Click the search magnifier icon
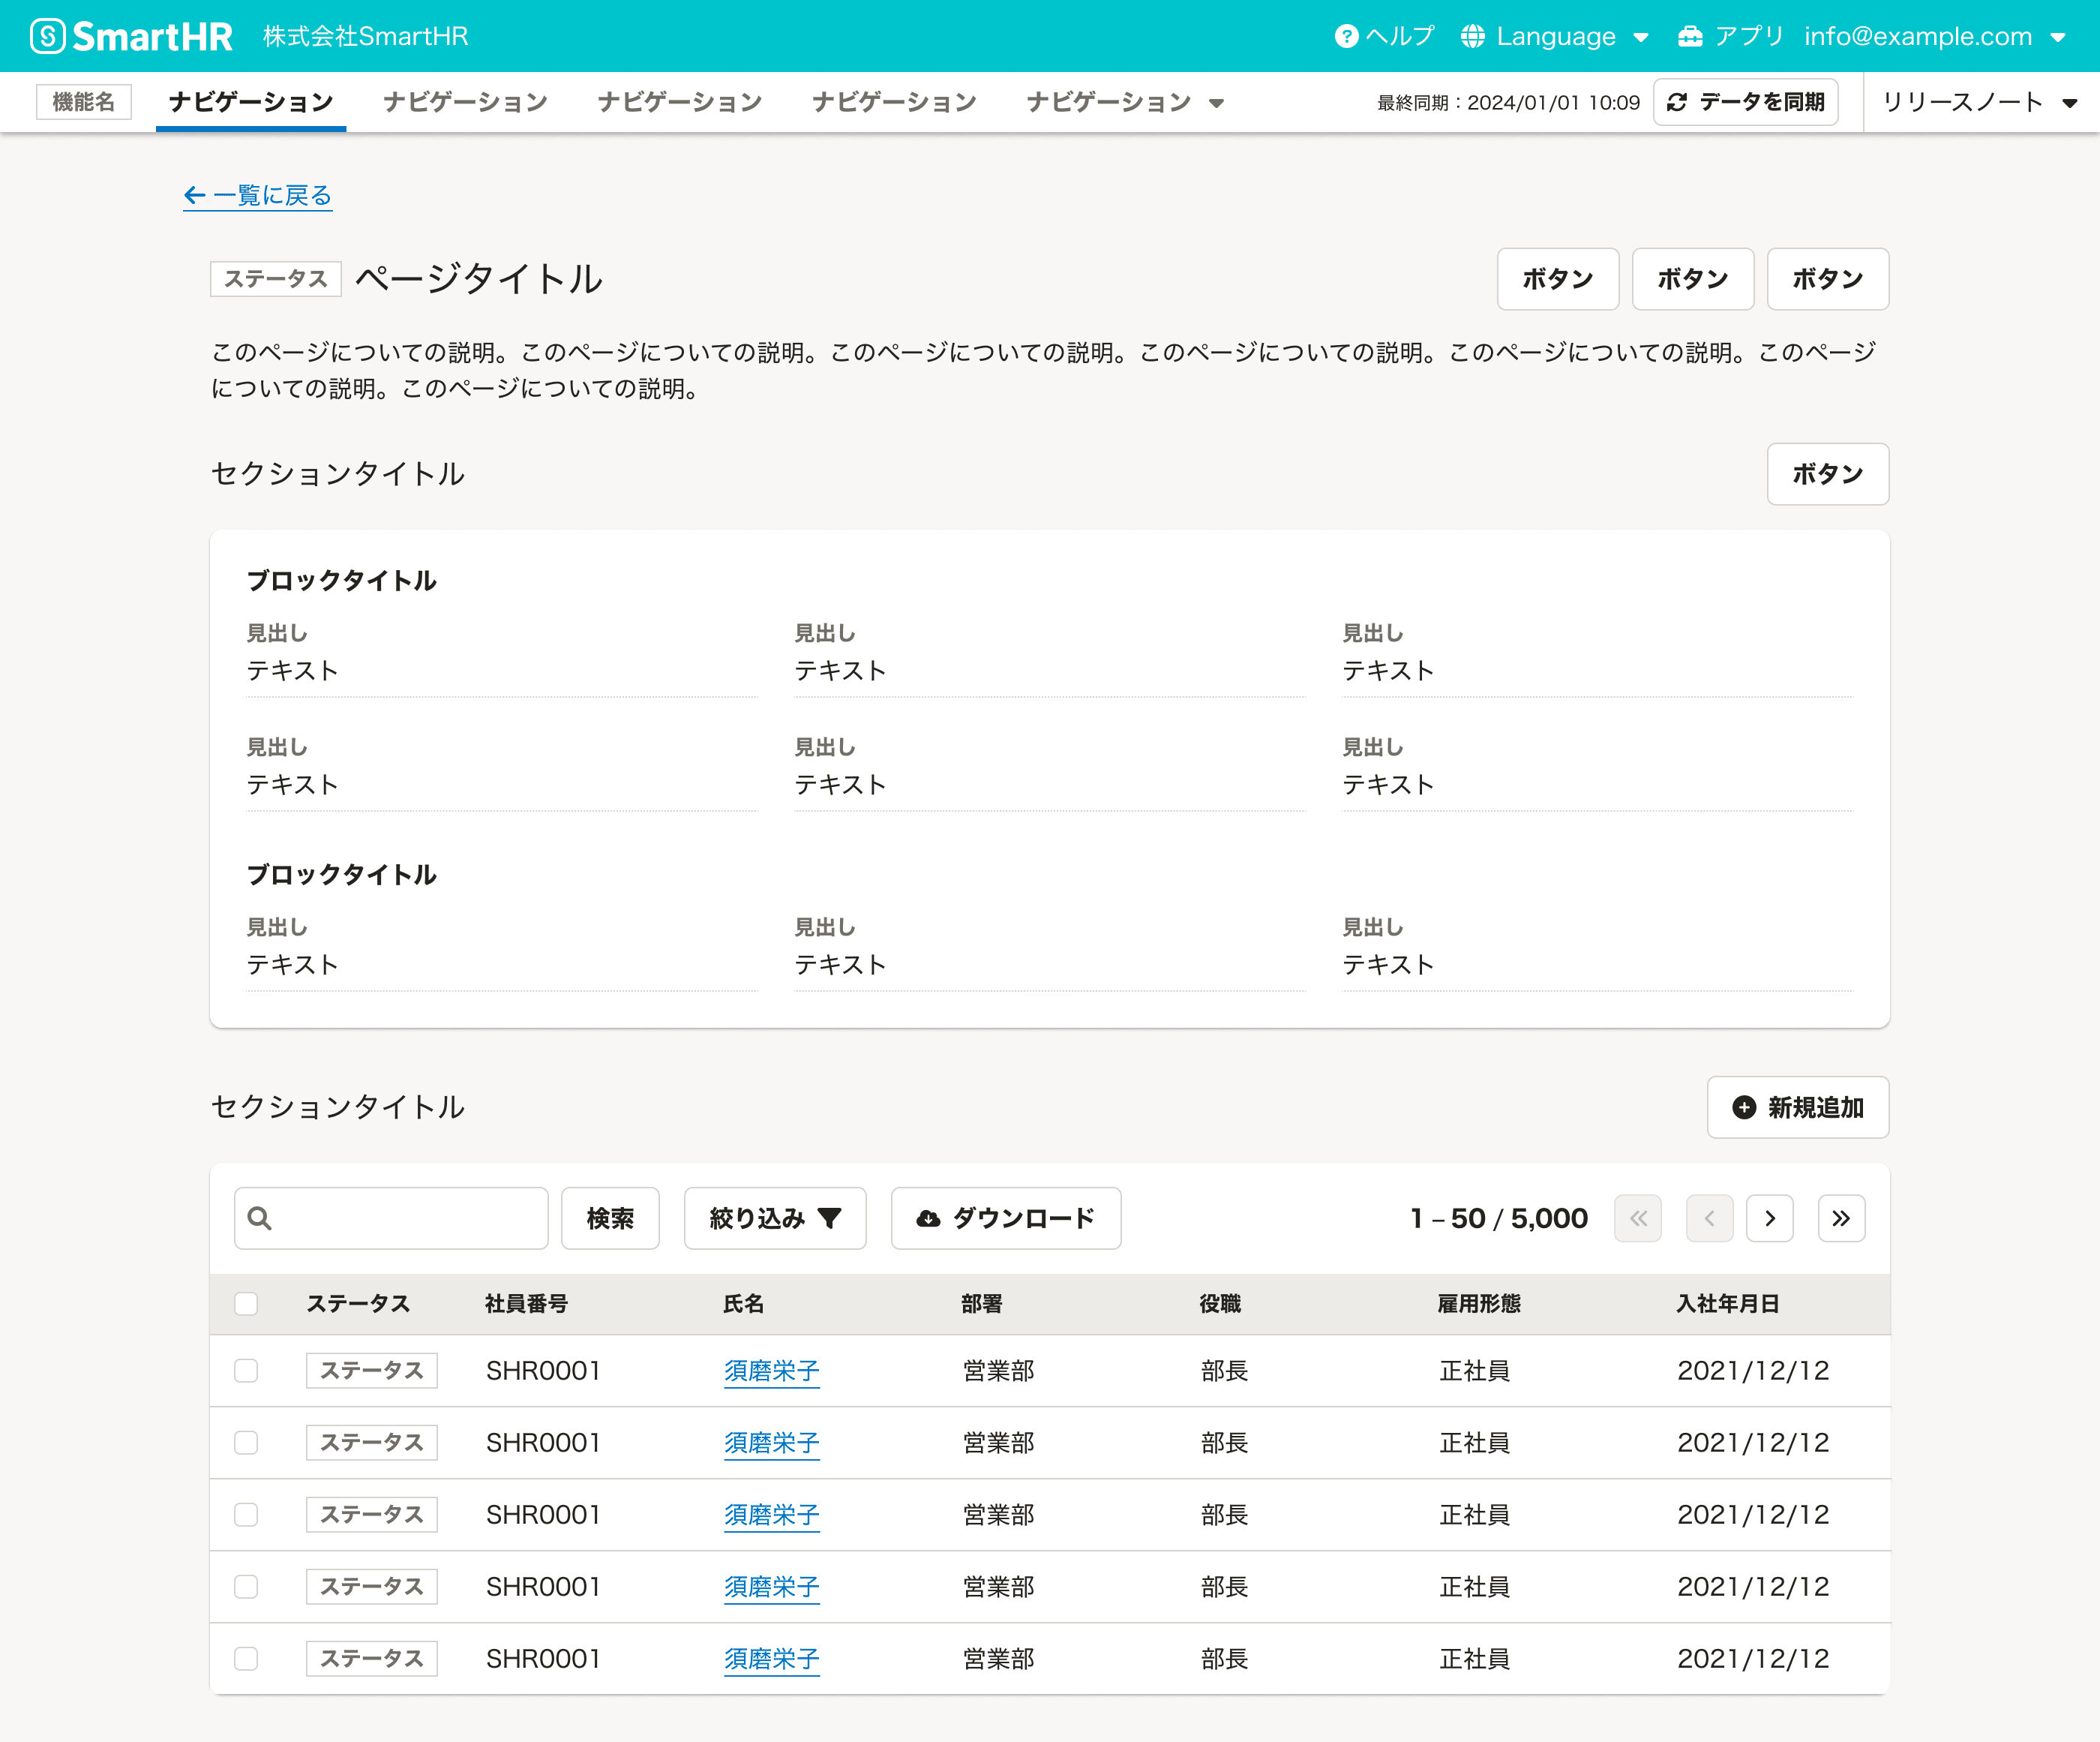This screenshot has height=1742, width=2100. point(259,1218)
